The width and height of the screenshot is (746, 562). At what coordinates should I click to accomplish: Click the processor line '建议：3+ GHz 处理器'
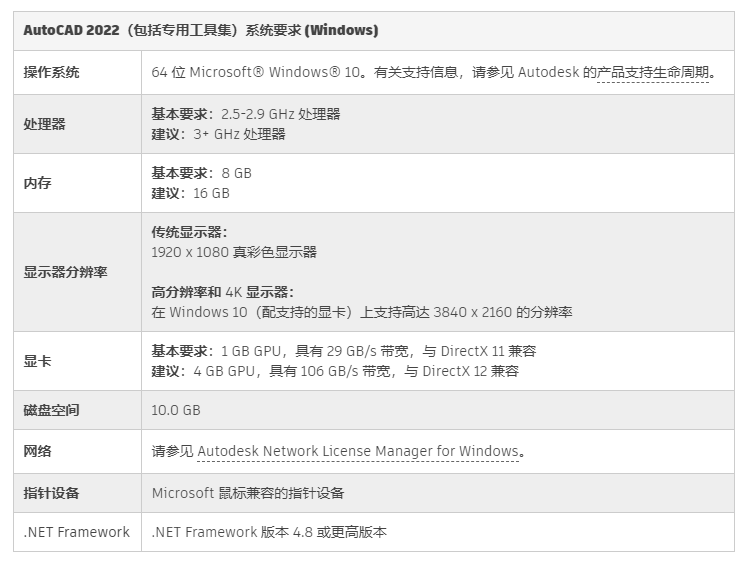point(218,134)
